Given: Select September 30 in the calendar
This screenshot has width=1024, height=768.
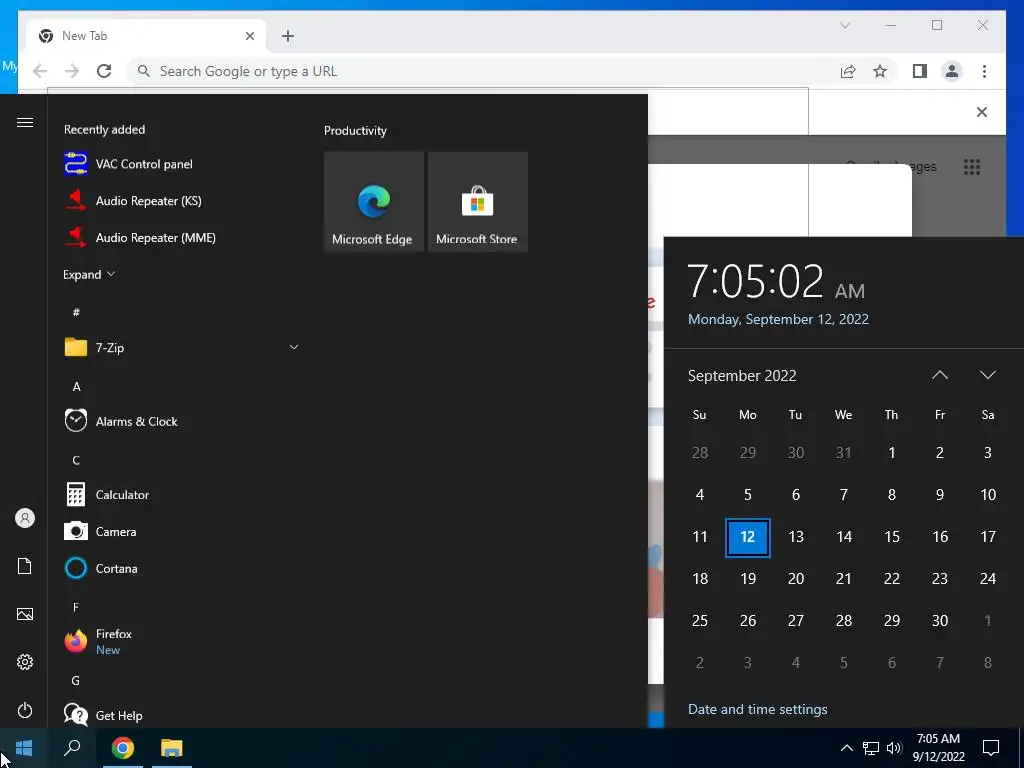Looking at the screenshot, I should pyautogui.click(x=940, y=620).
